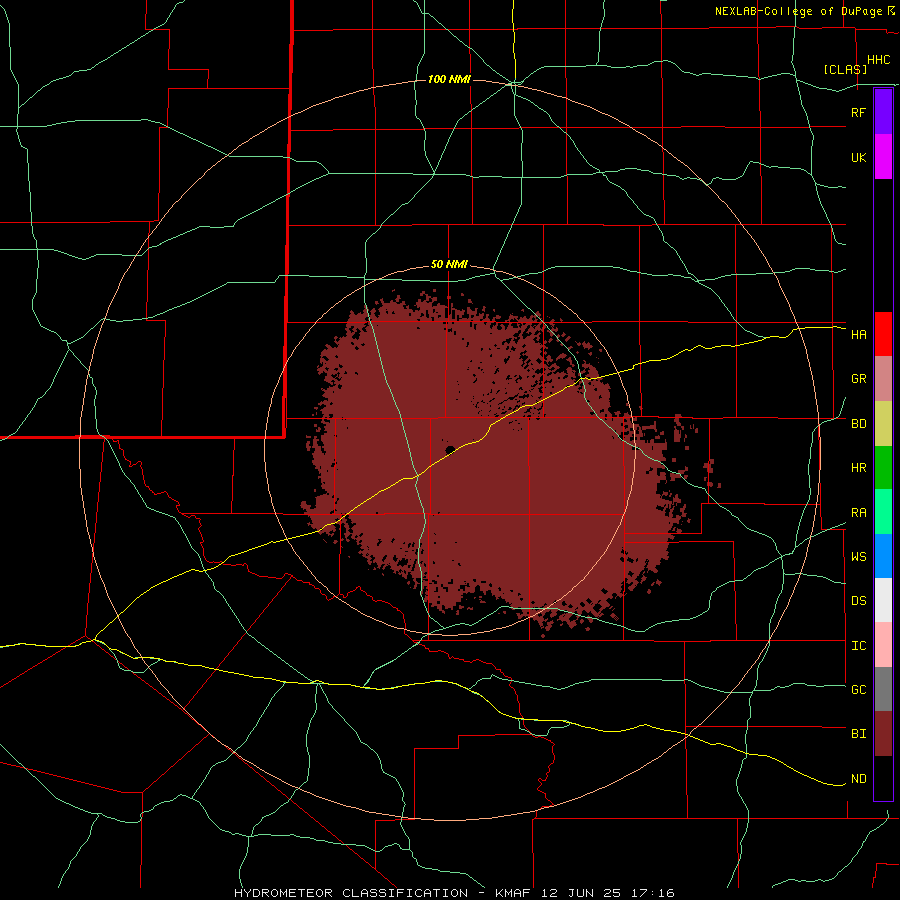The width and height of the screenshot is (900, 900).
Task: Click the RF legend label
Action: (858, 112)
